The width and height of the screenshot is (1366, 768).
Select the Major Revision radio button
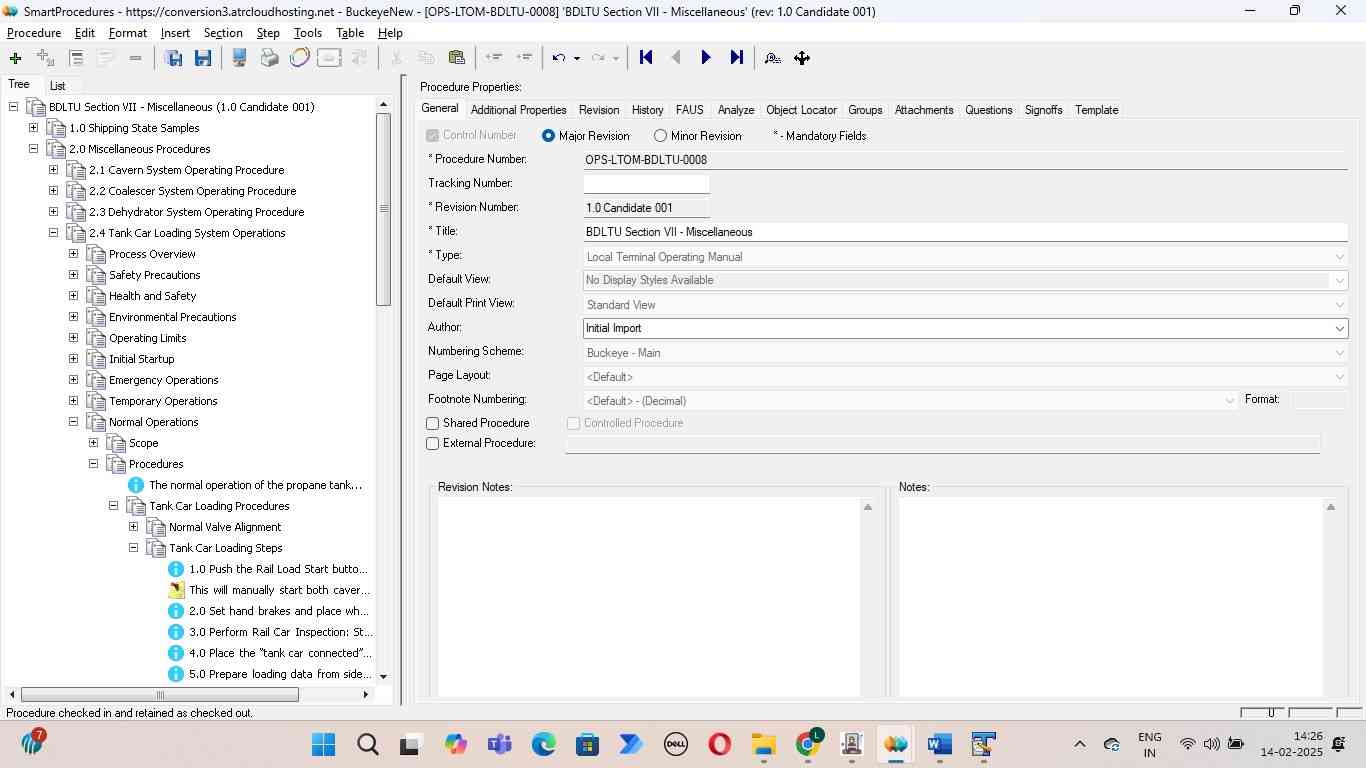pos(548,136)
